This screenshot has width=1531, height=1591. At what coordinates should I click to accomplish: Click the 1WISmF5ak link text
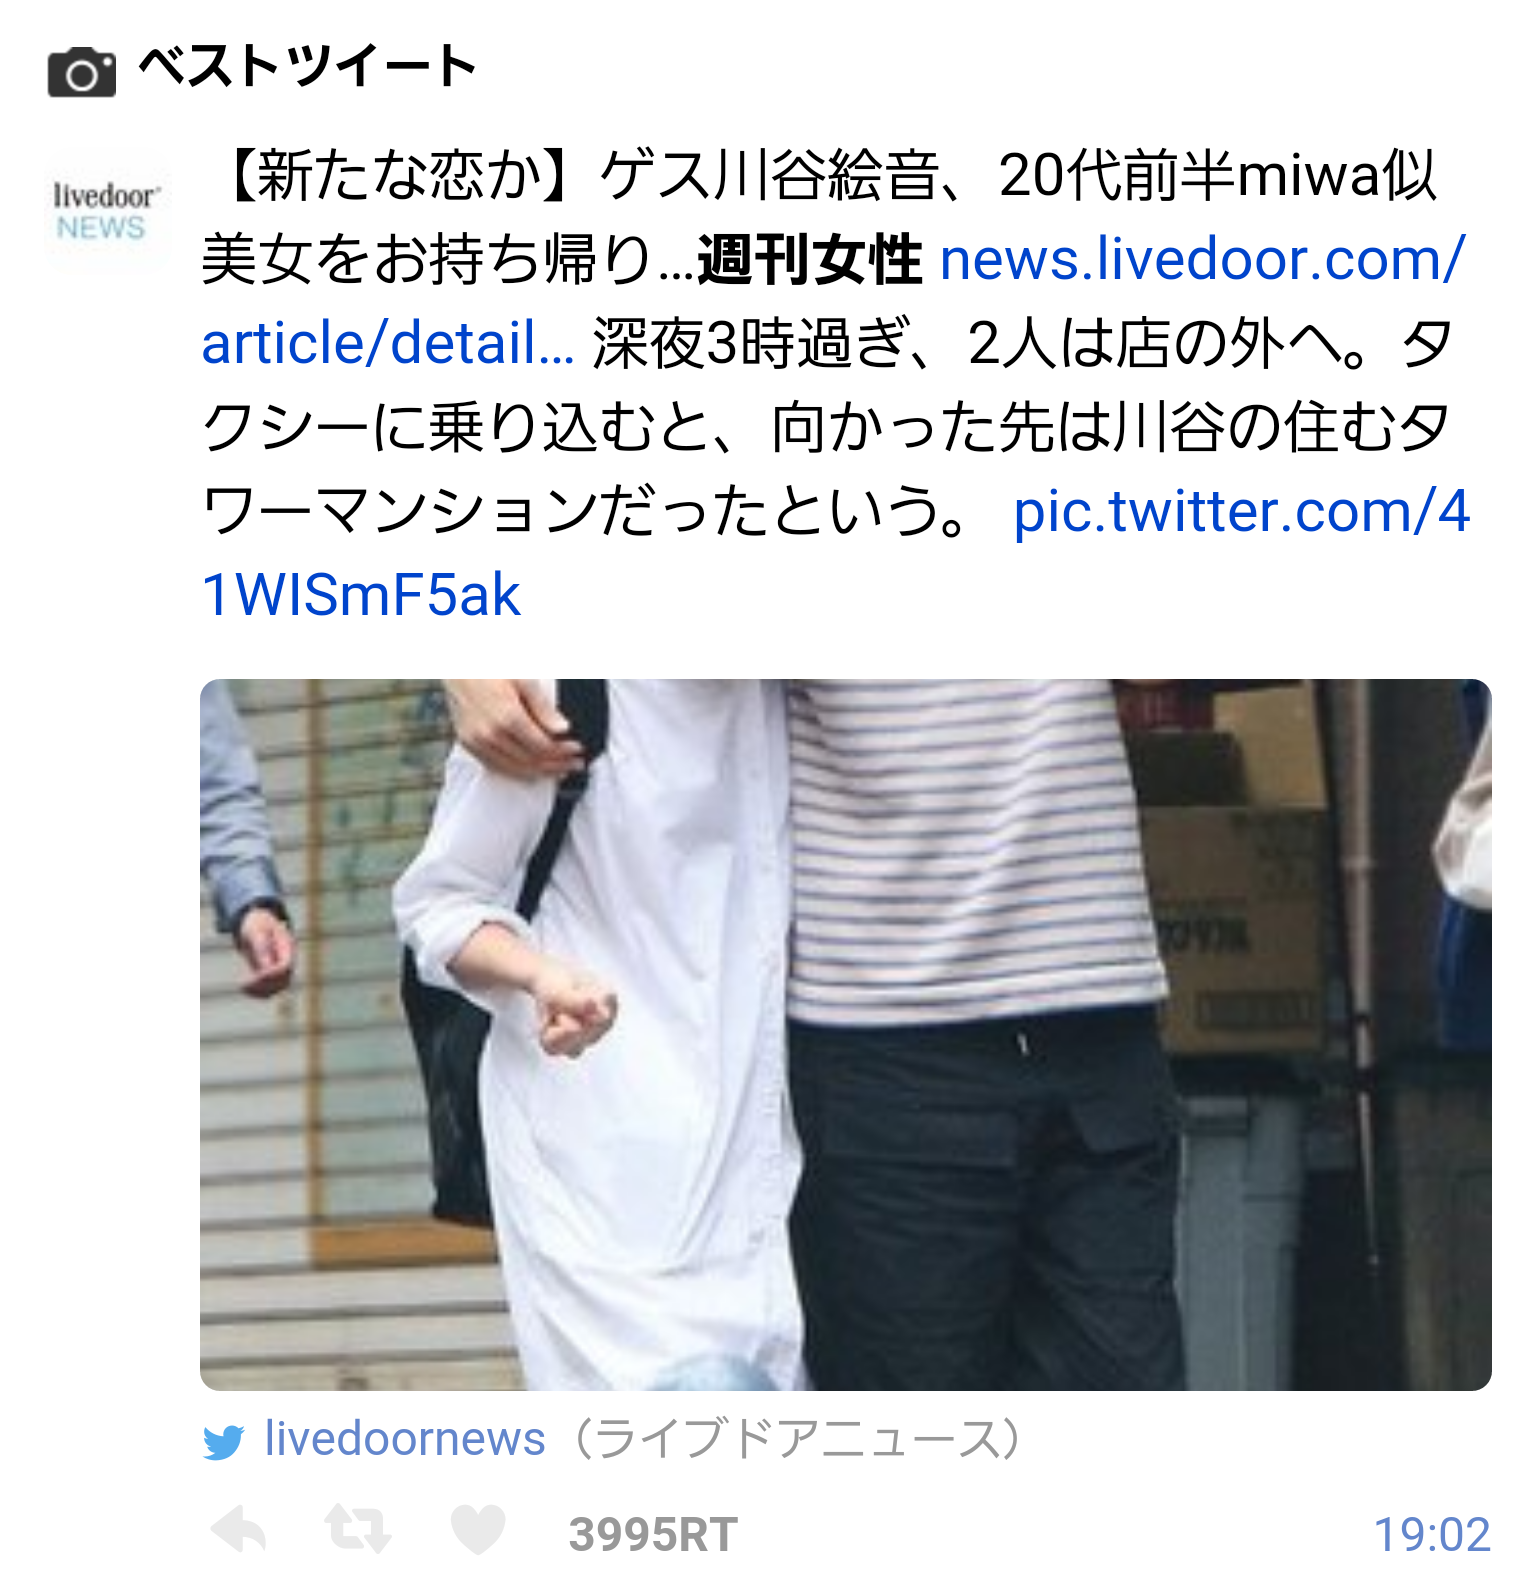(x=361, y=596)
